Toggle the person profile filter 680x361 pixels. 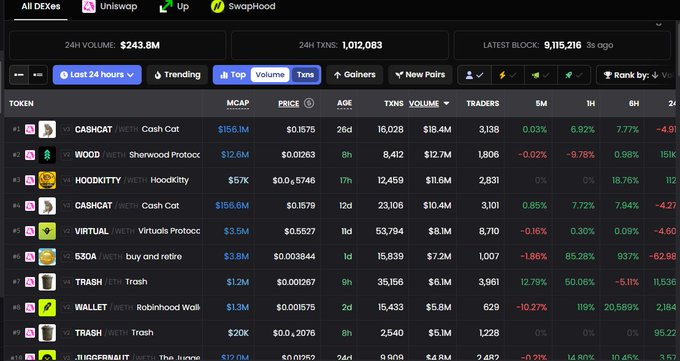coord(474,75)
